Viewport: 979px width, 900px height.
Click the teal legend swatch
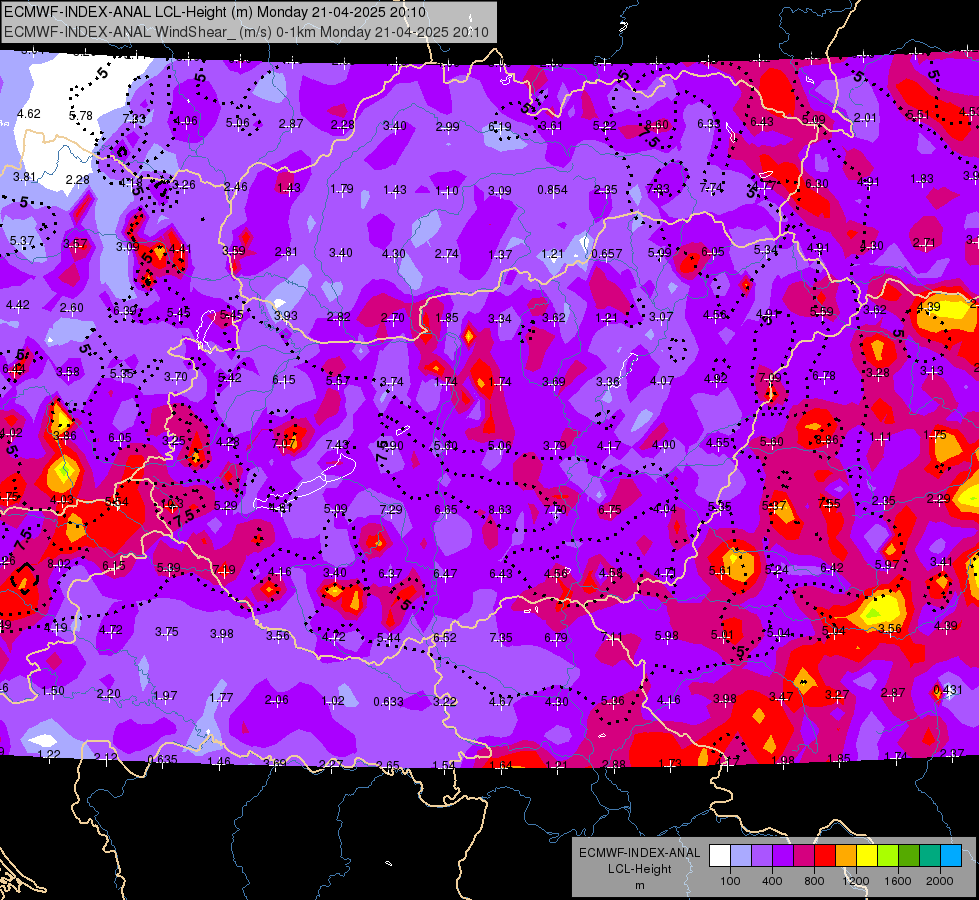[930, 856]
